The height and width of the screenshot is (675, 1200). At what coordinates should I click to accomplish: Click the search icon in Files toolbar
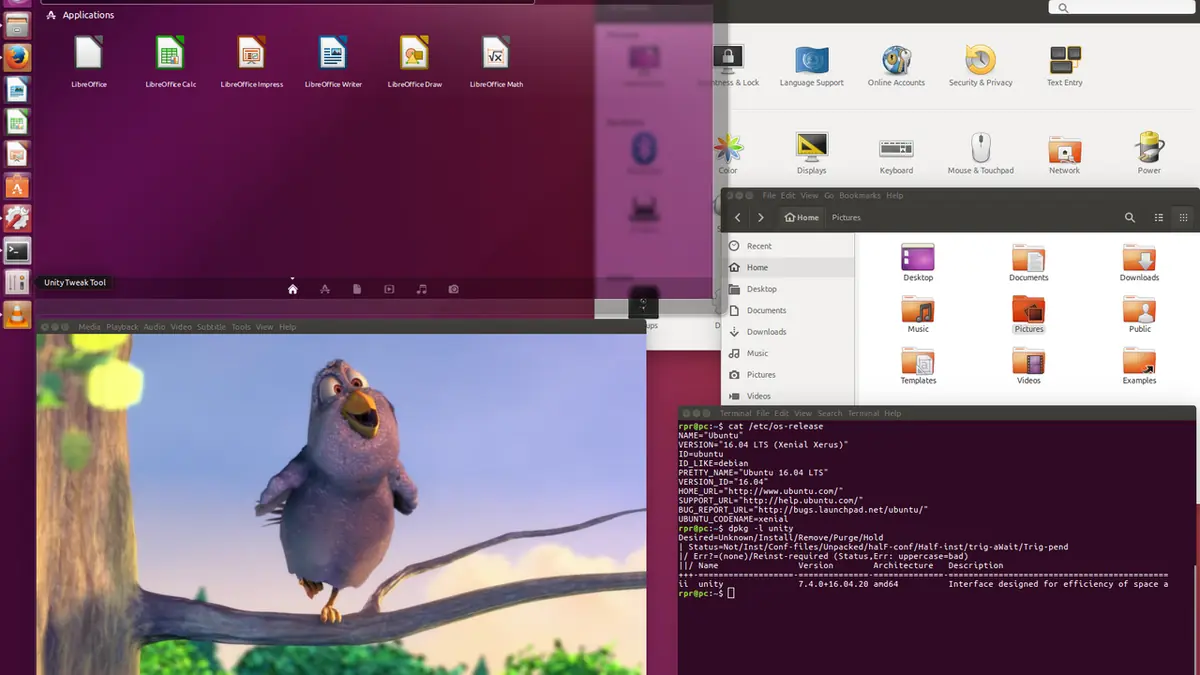1130,217
